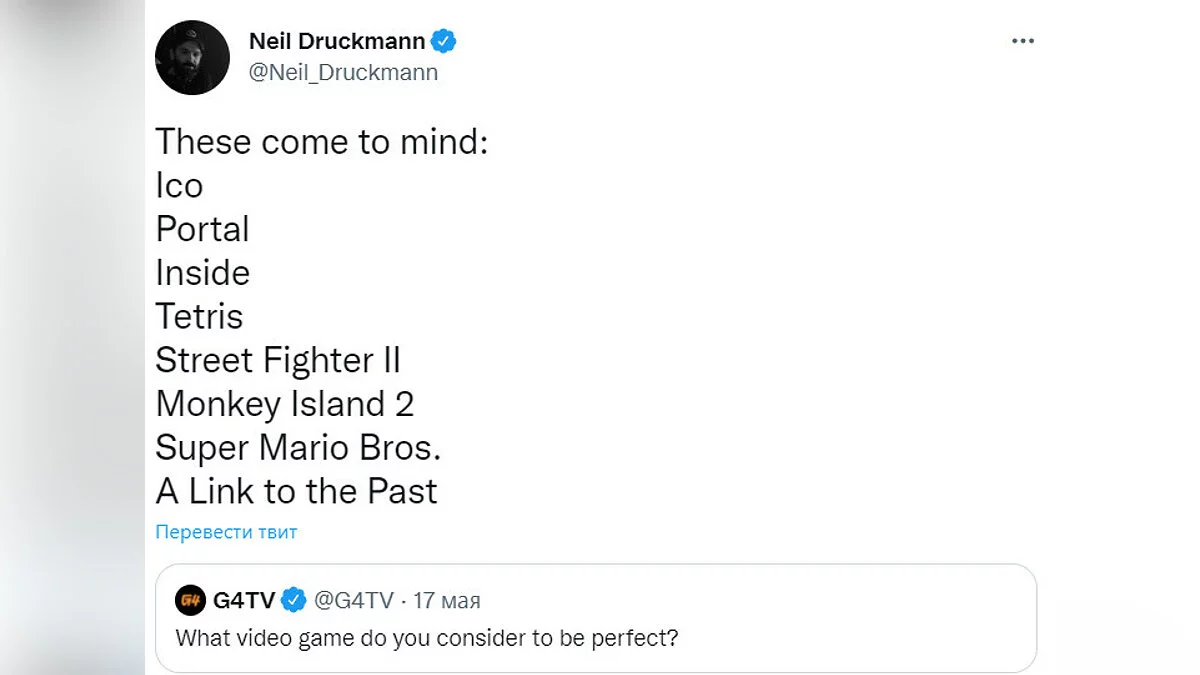Click the Neil Druckmann display name

click(x=336, y=42)
